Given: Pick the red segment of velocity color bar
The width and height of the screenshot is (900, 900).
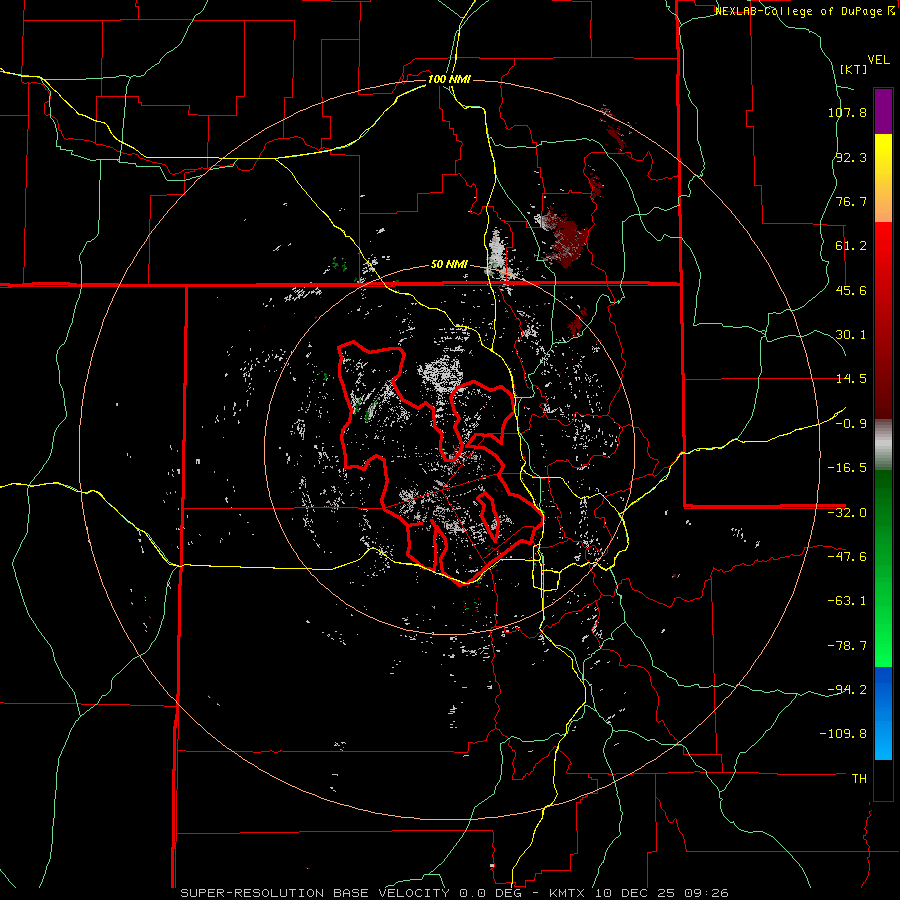Looking at the screenshot, I should pyautogui.click(x=883, y=320).
